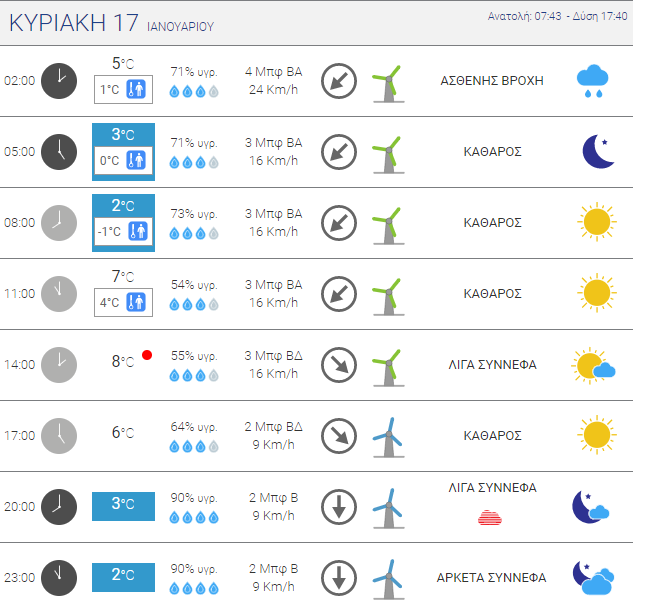Select the feels-like 1°C box at 02:00
The height and width of the screenshot is (613, 656).
[x=123, y=90]
